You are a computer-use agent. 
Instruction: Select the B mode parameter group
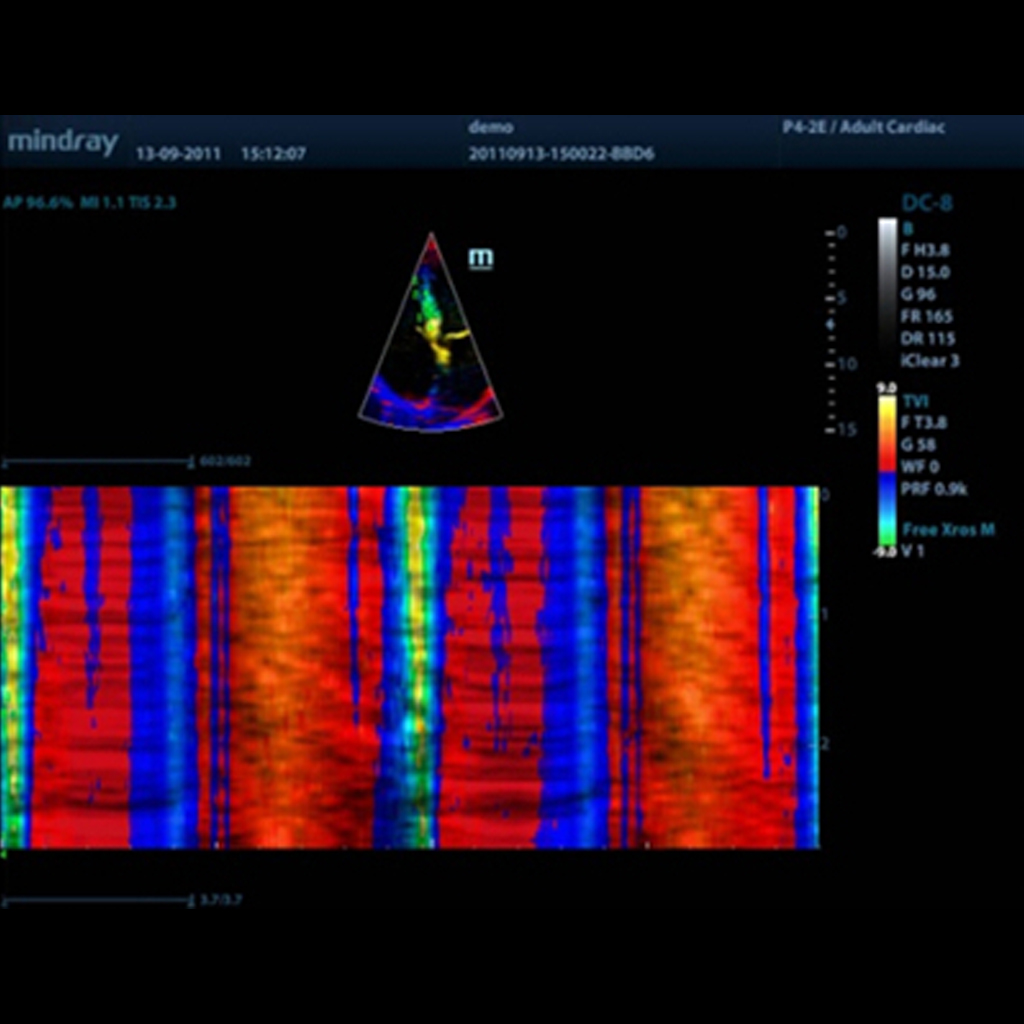click(909, 228)
